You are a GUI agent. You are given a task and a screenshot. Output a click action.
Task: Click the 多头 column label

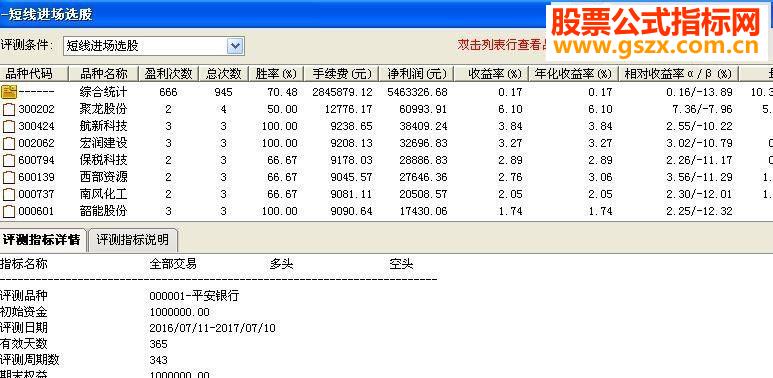(281, 264)
